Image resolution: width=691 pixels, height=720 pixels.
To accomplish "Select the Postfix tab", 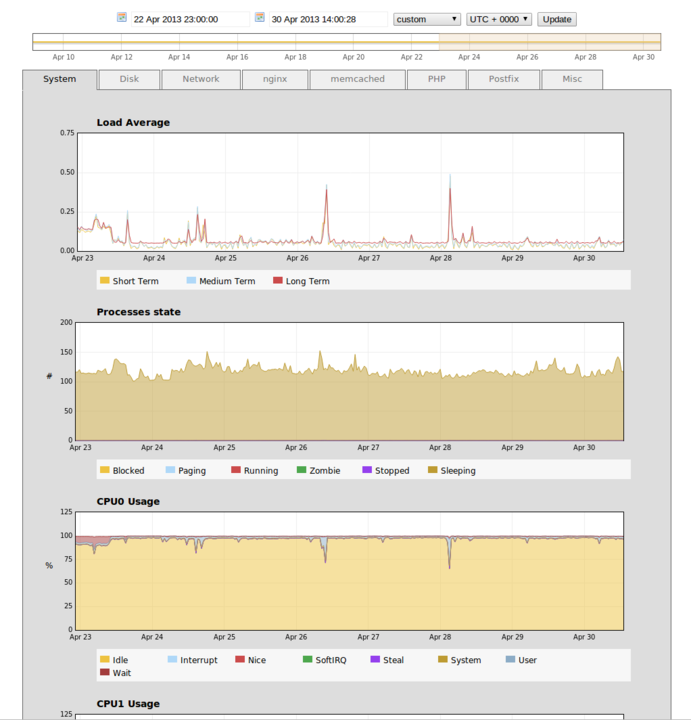I will (503, 79).
